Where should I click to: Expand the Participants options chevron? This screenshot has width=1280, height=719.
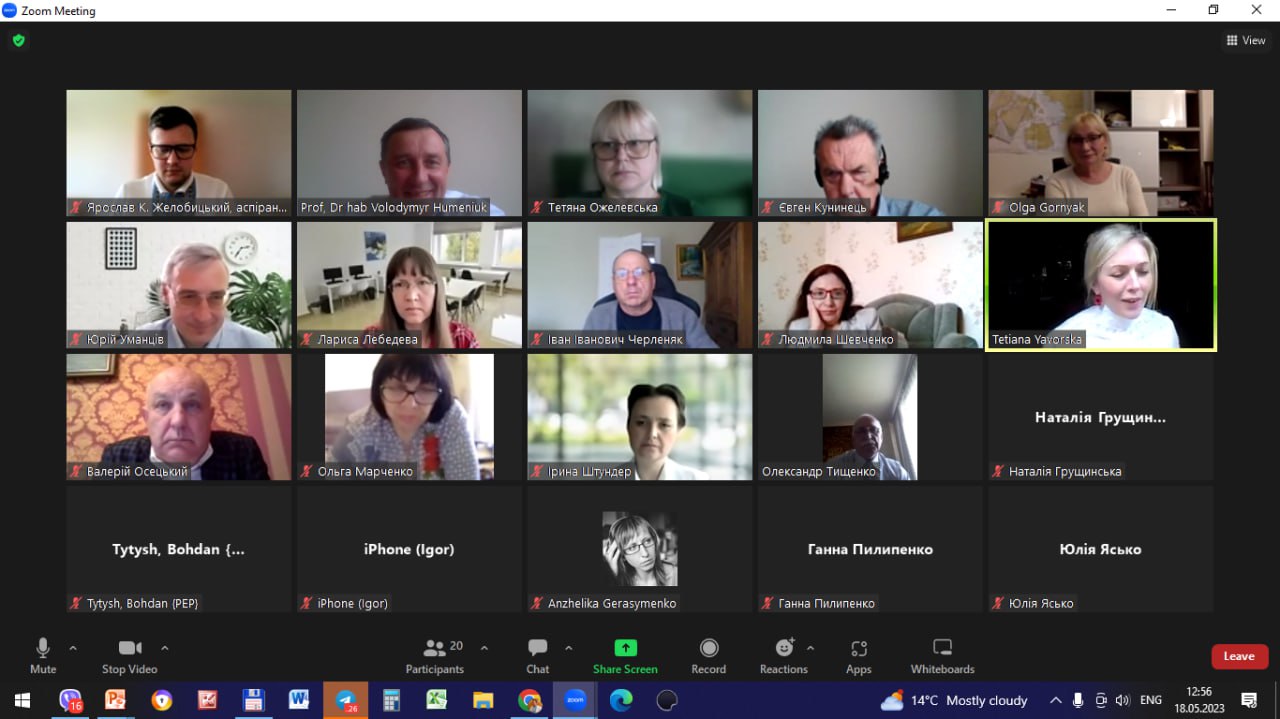pyautogui.click(x=485, y=648)
